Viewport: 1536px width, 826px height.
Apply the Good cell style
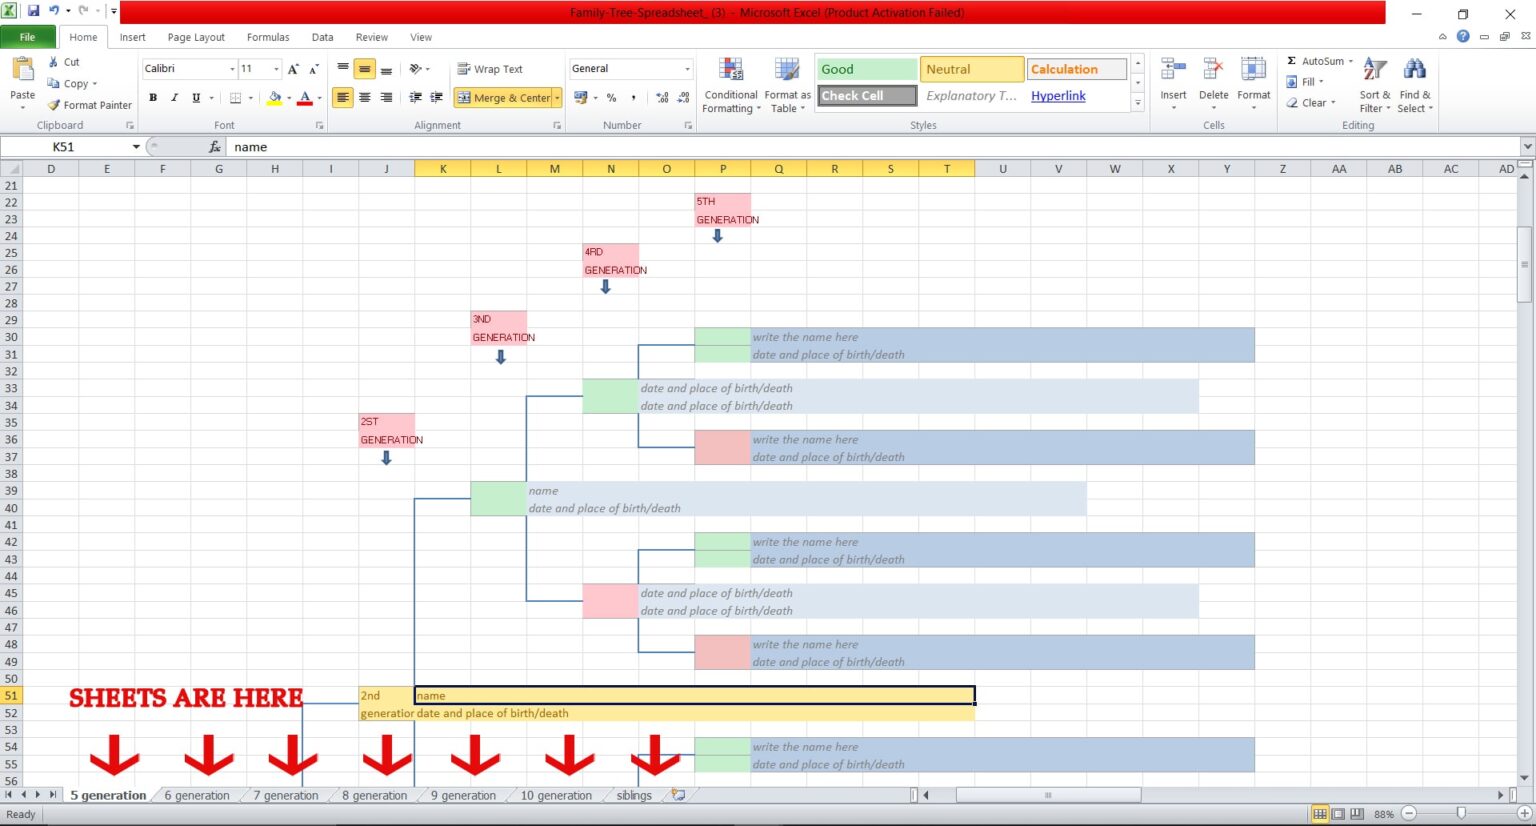coord(866,69)
